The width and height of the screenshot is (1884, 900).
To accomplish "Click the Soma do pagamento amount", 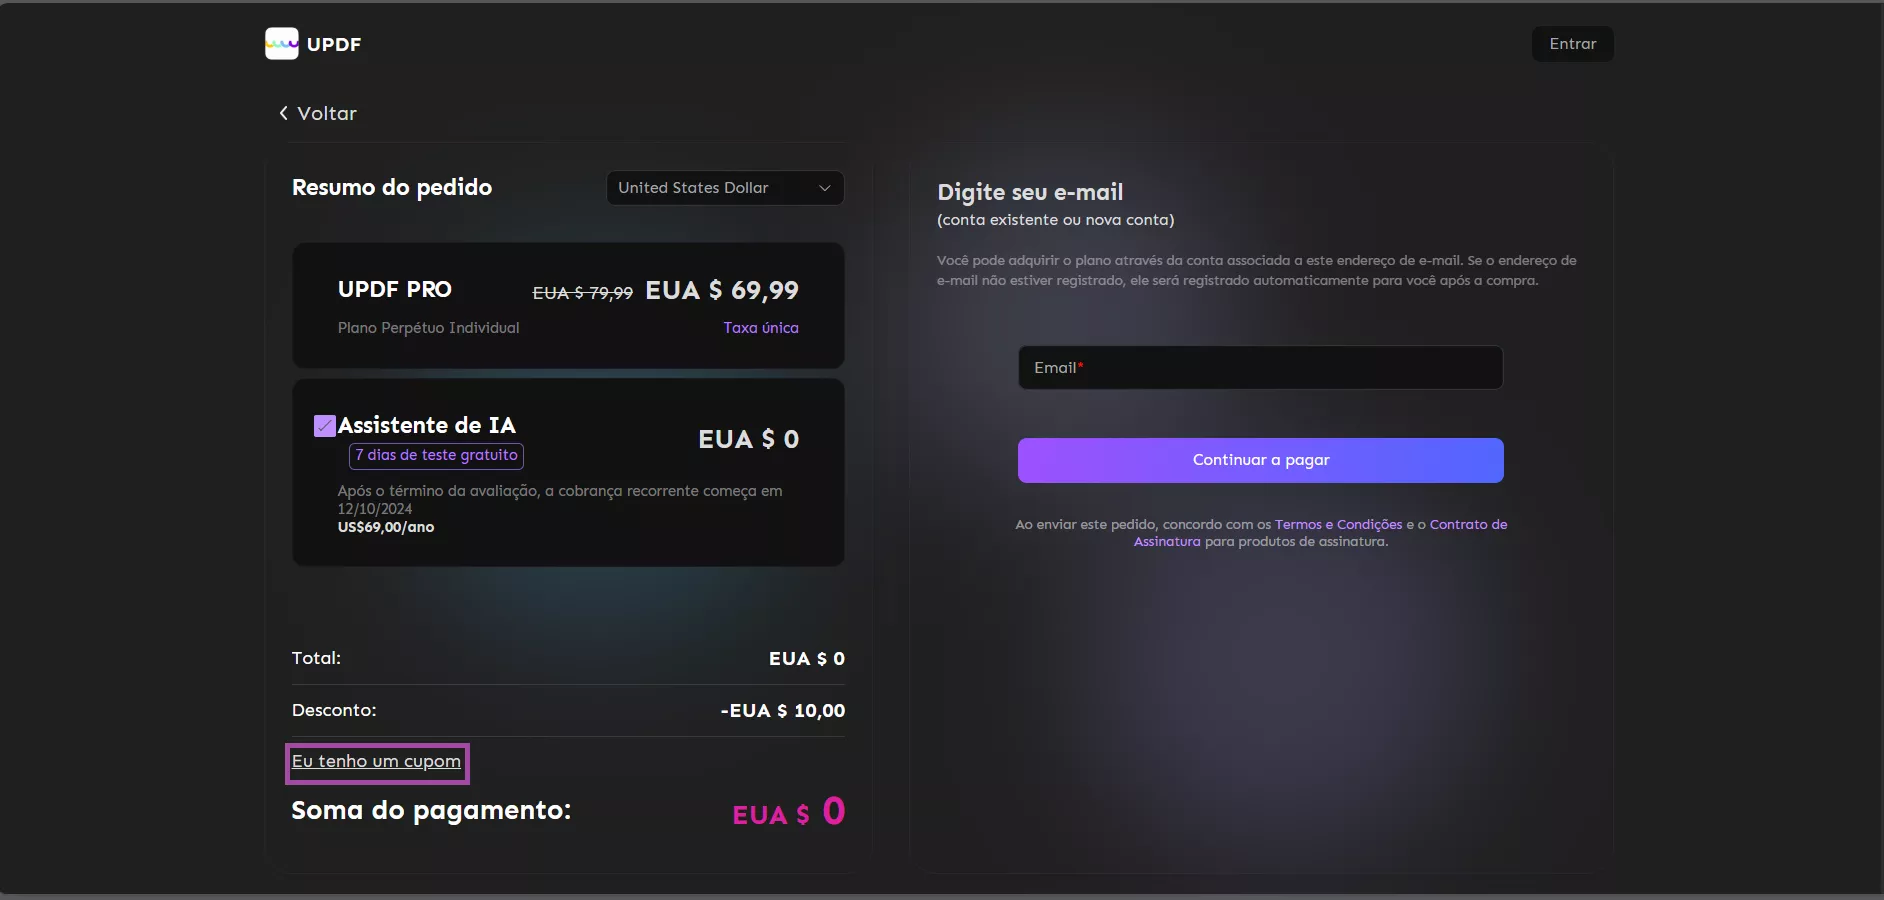I will [789, 812].
